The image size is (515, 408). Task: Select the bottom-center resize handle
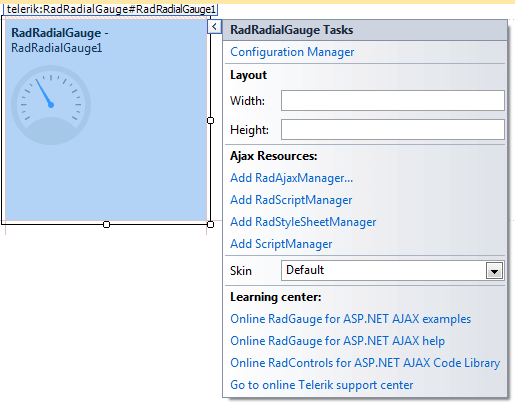(x=106, y=224)
